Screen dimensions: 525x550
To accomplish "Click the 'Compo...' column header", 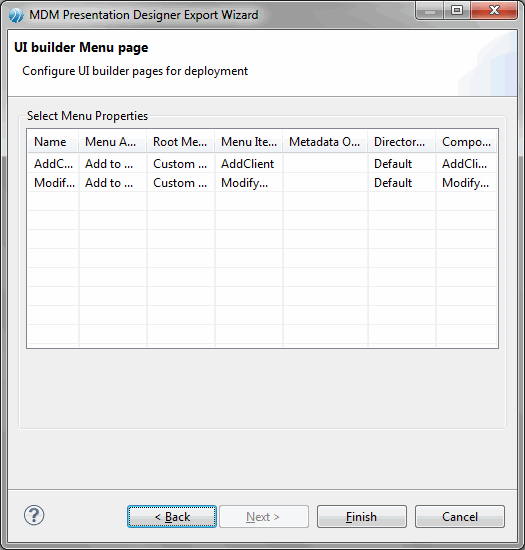I will click(x=466, y=142).
